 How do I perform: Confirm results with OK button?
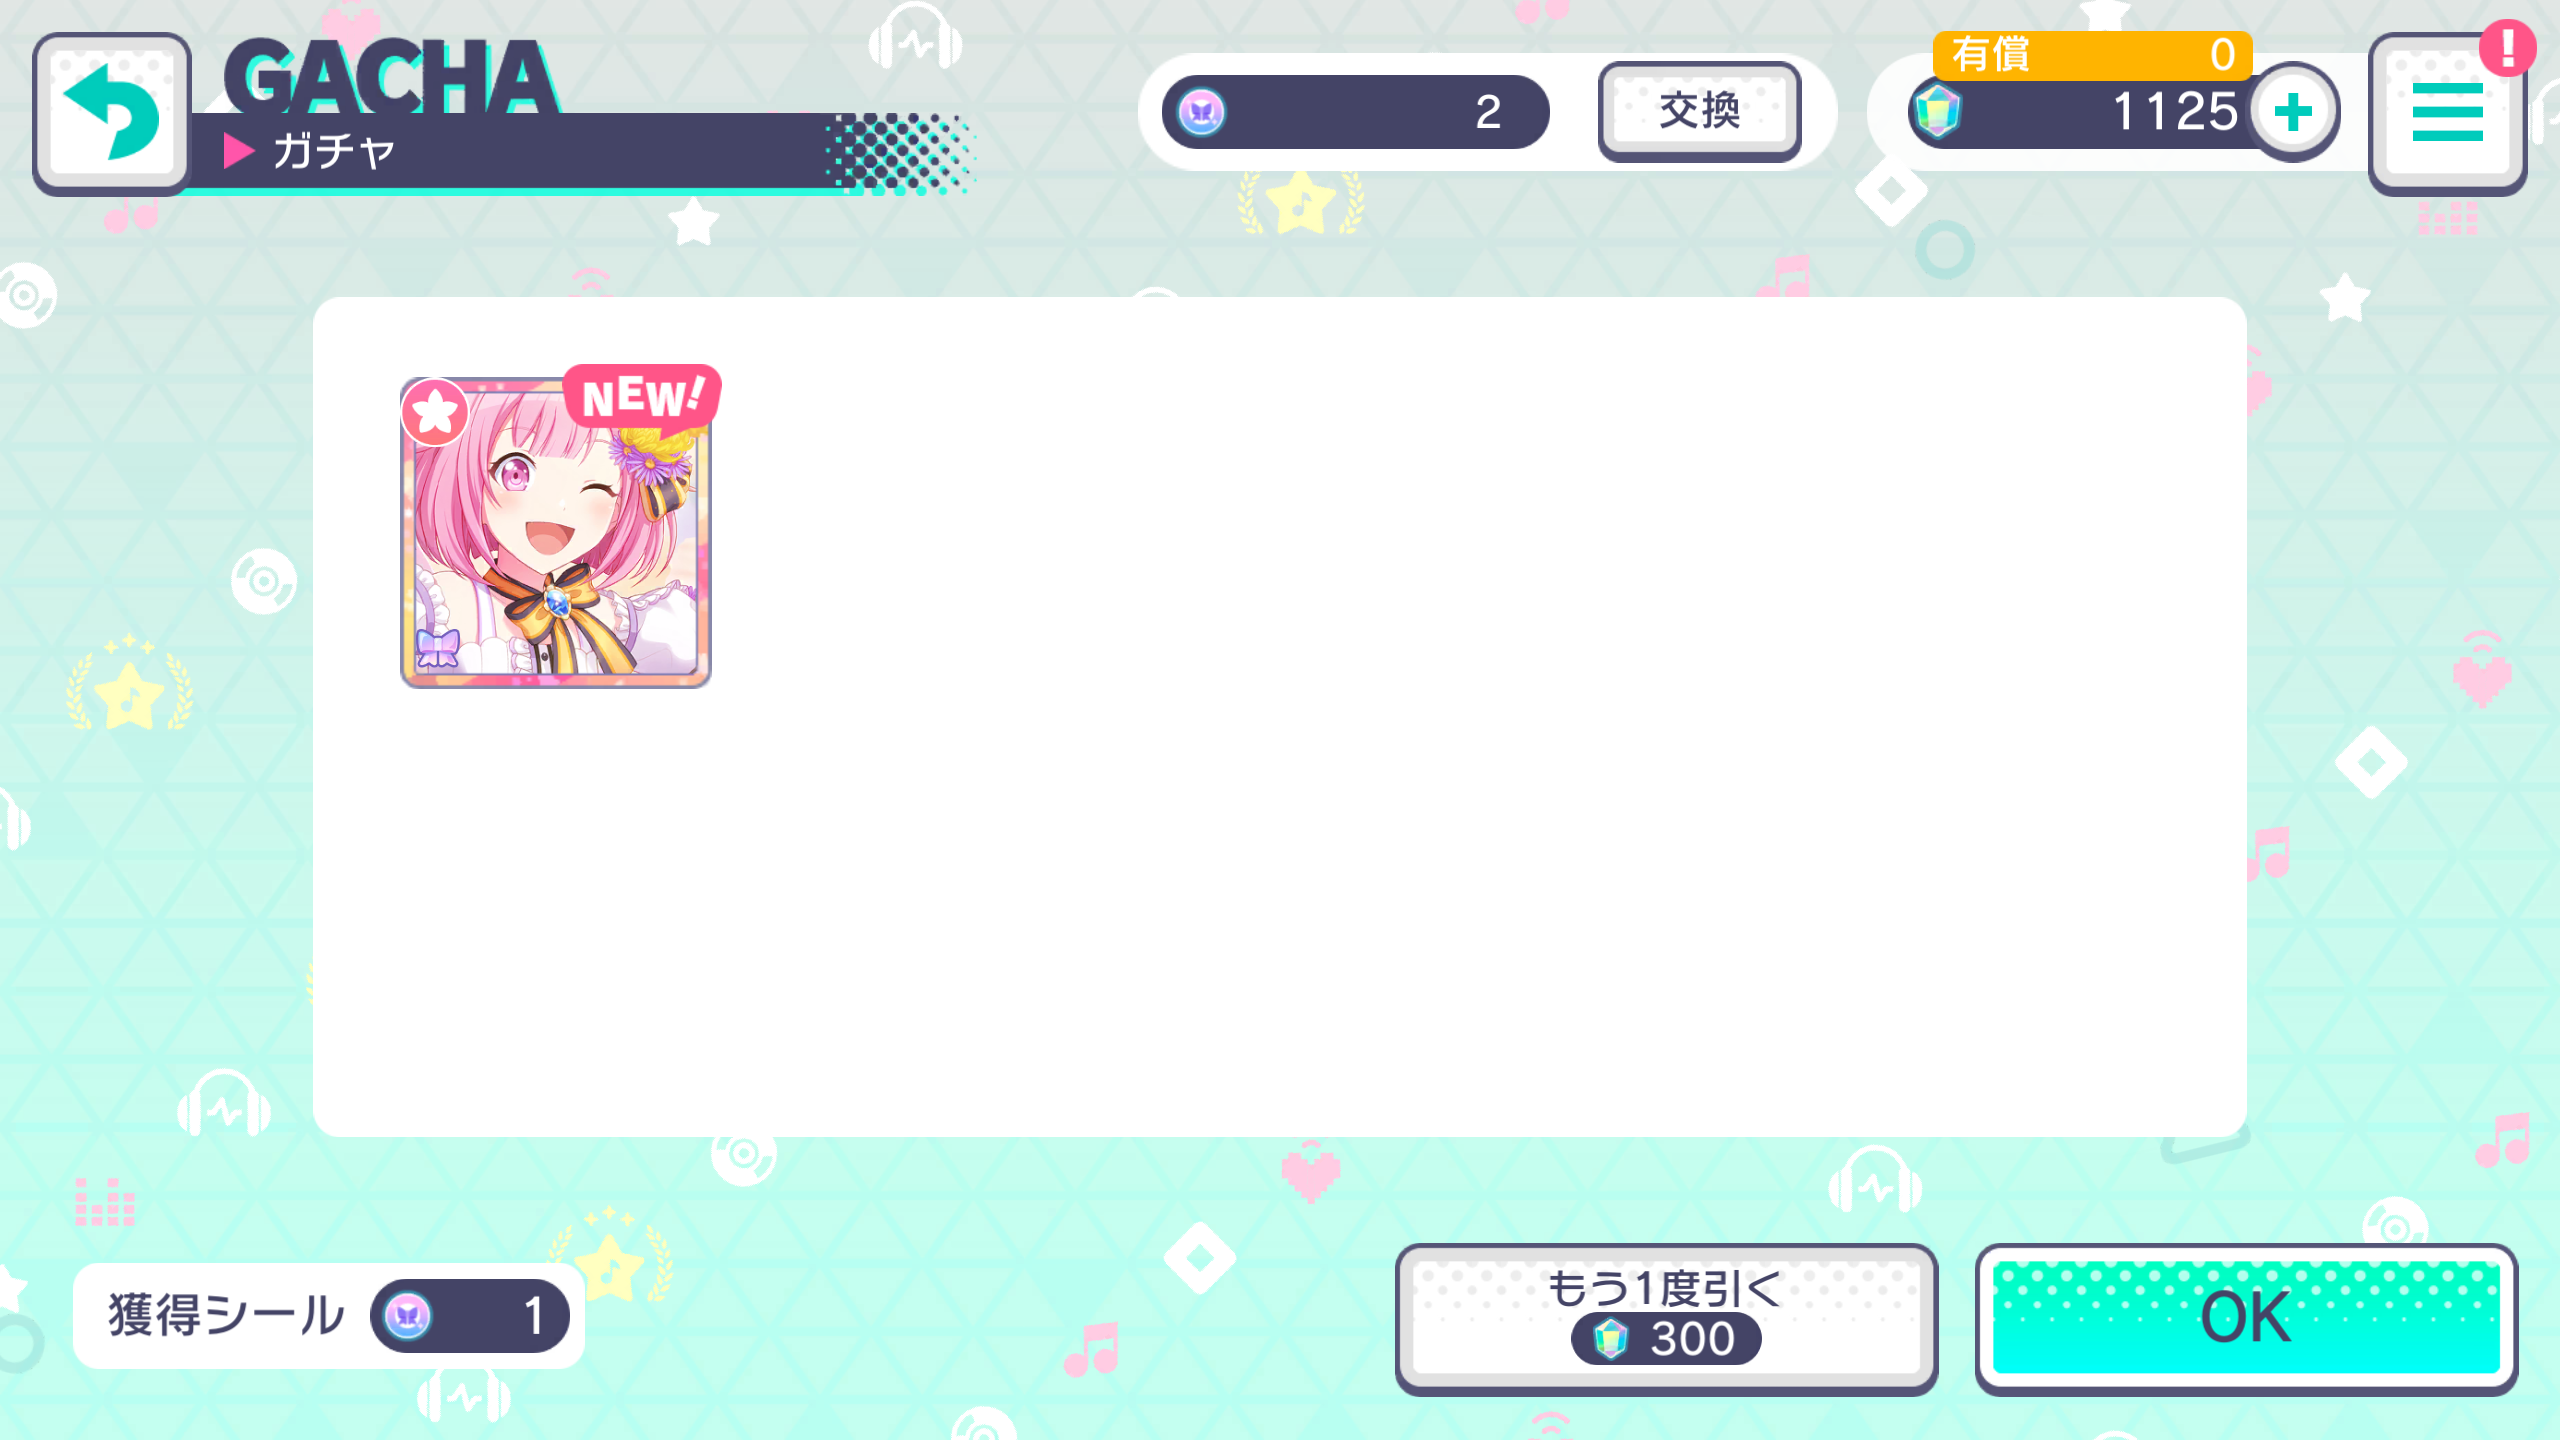(2246, 1318)
